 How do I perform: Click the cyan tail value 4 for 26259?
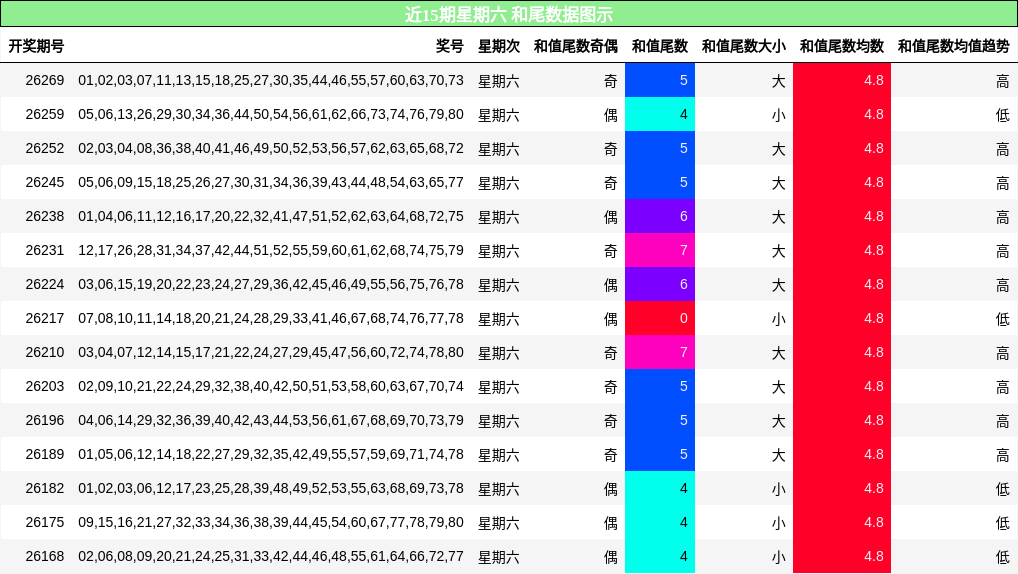660,114
